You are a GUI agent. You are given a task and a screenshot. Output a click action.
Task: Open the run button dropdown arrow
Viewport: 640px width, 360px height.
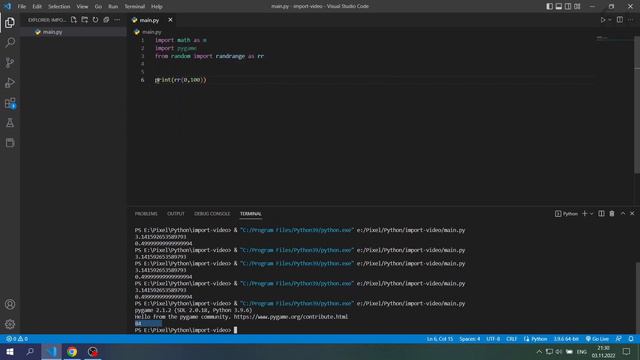click(x=610, y=20)
